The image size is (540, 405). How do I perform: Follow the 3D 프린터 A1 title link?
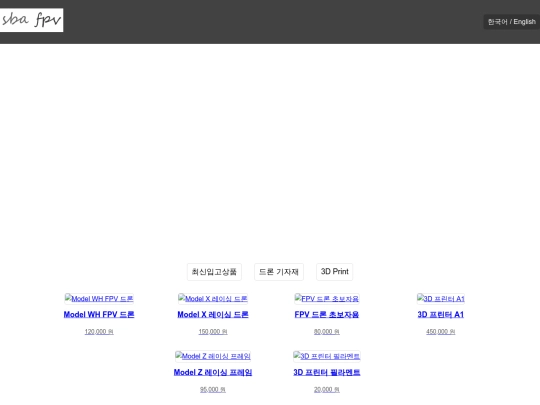click(441, 314)
